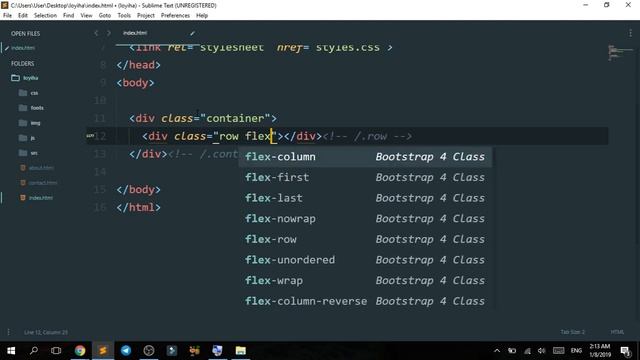This screenshot has width=640, height=360.
Task: Choose flex-column-reverse autocomplete suggestion
Action: pos(365,301)
